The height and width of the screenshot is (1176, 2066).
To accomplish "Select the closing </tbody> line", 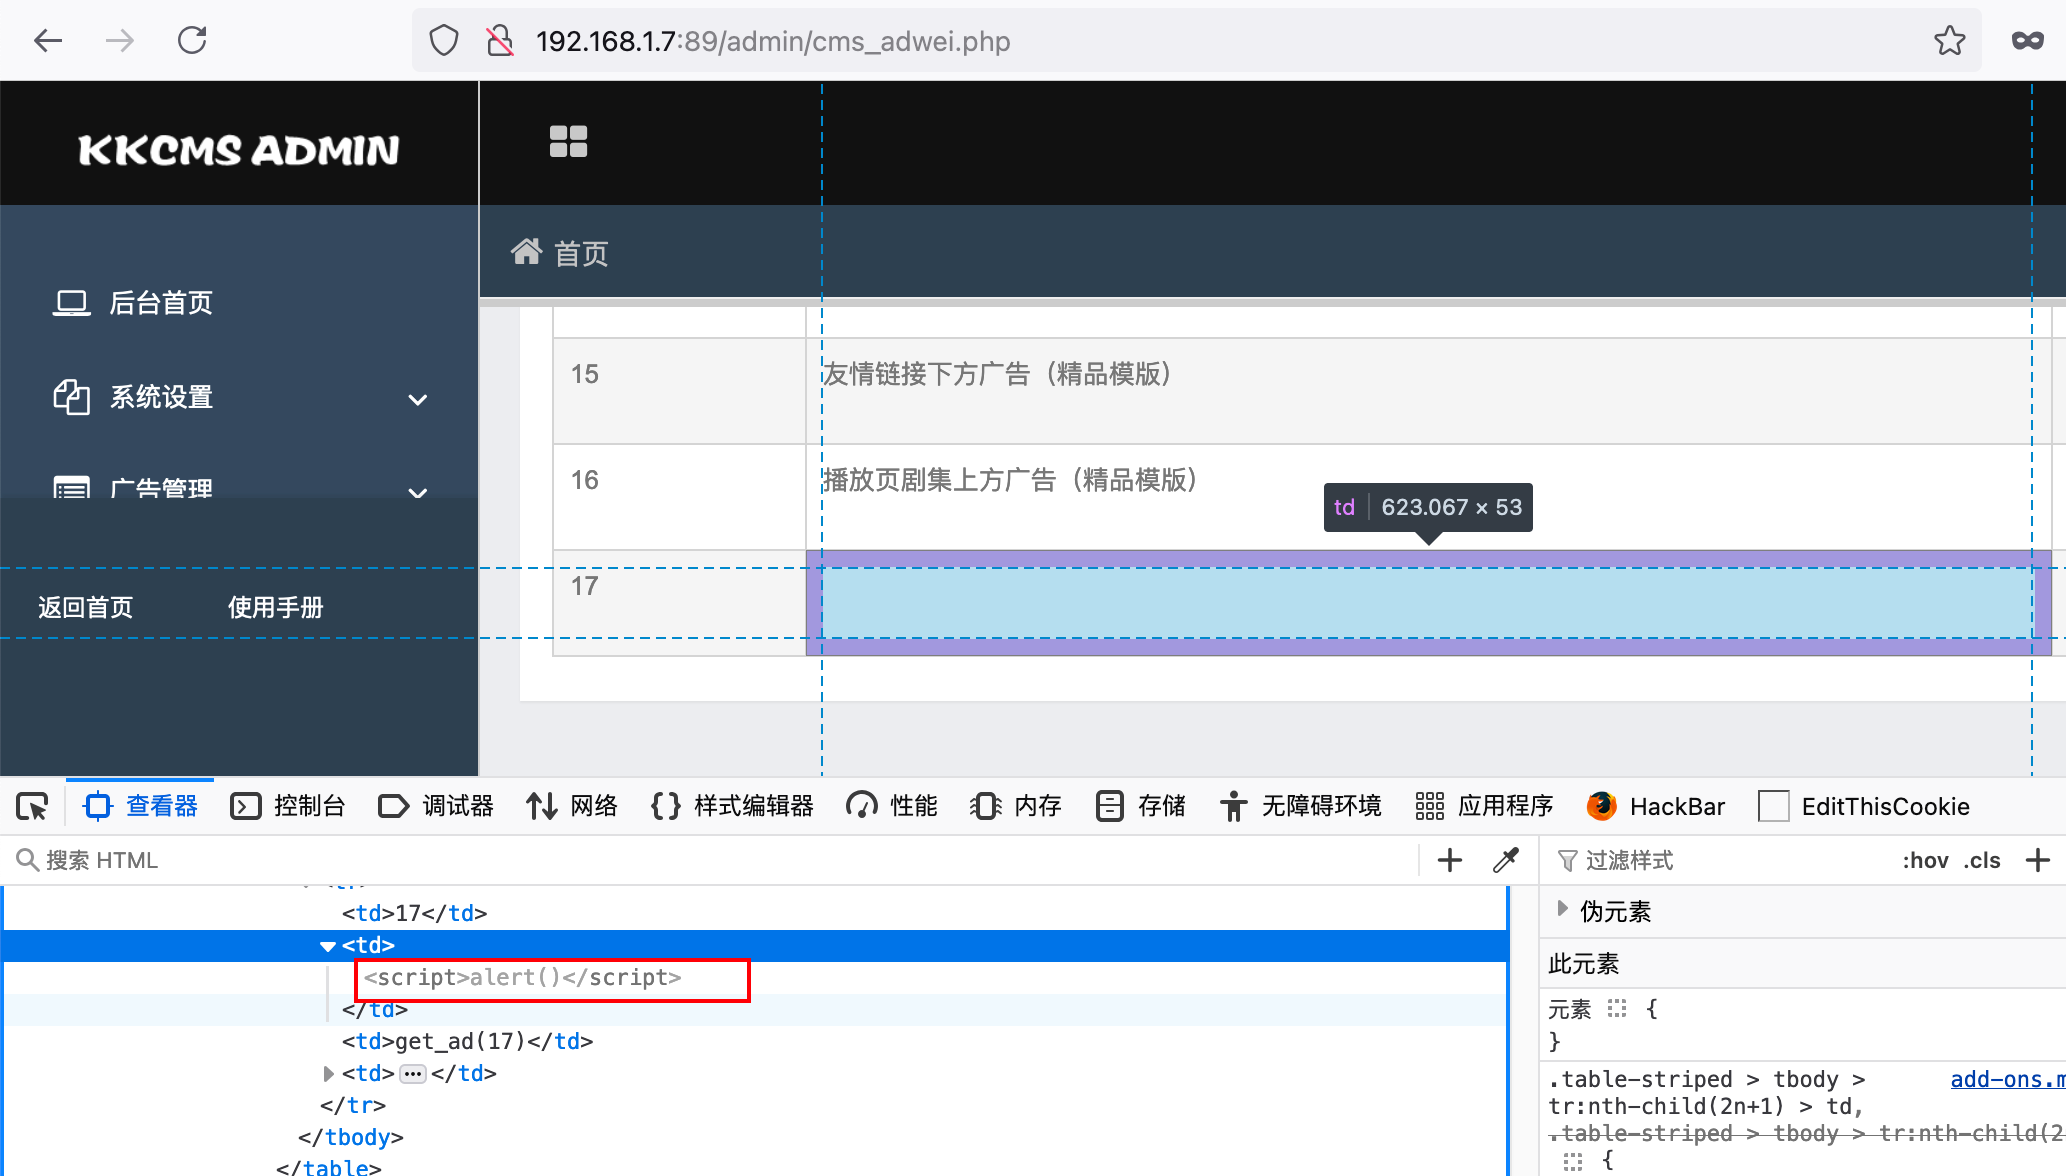I will 350,1137.
